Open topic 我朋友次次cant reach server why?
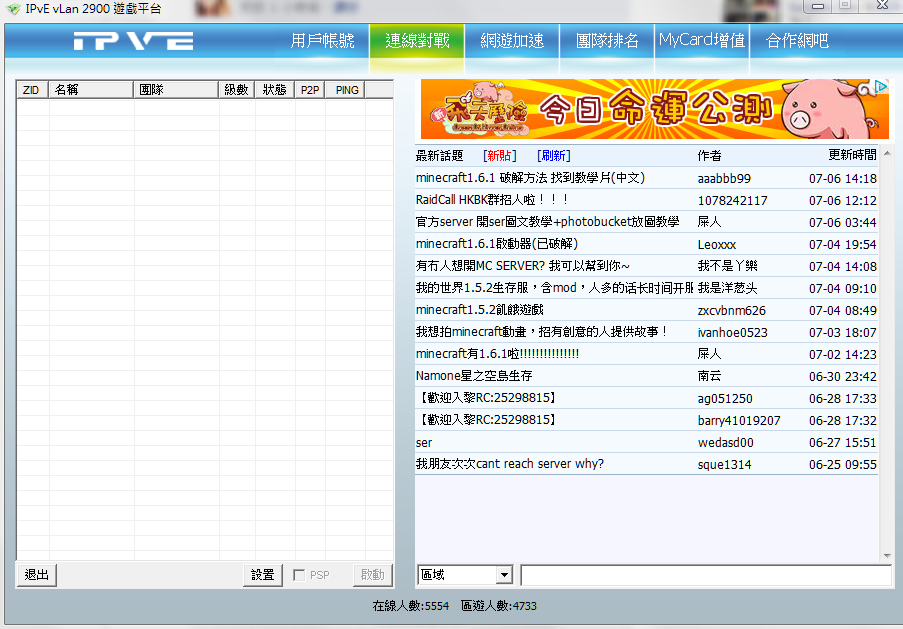 pos(510,464)
